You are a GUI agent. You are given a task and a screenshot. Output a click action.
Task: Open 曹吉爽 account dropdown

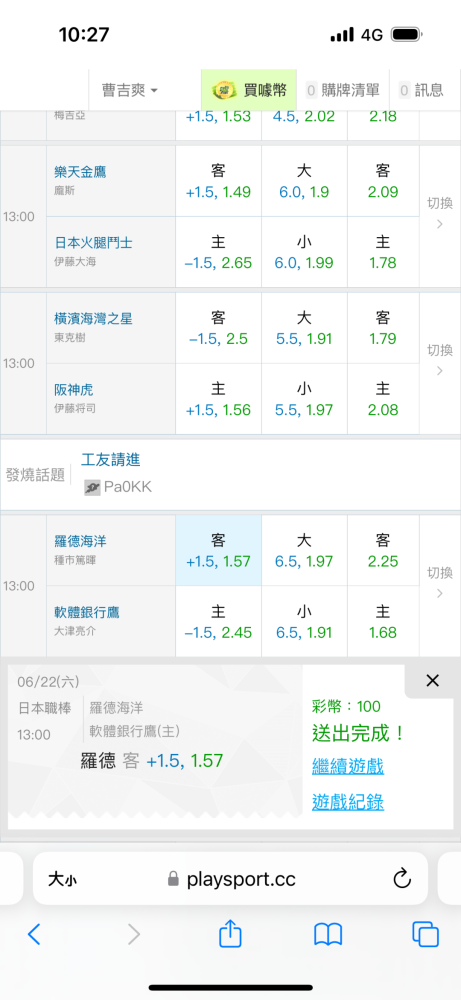click(129, 90)
